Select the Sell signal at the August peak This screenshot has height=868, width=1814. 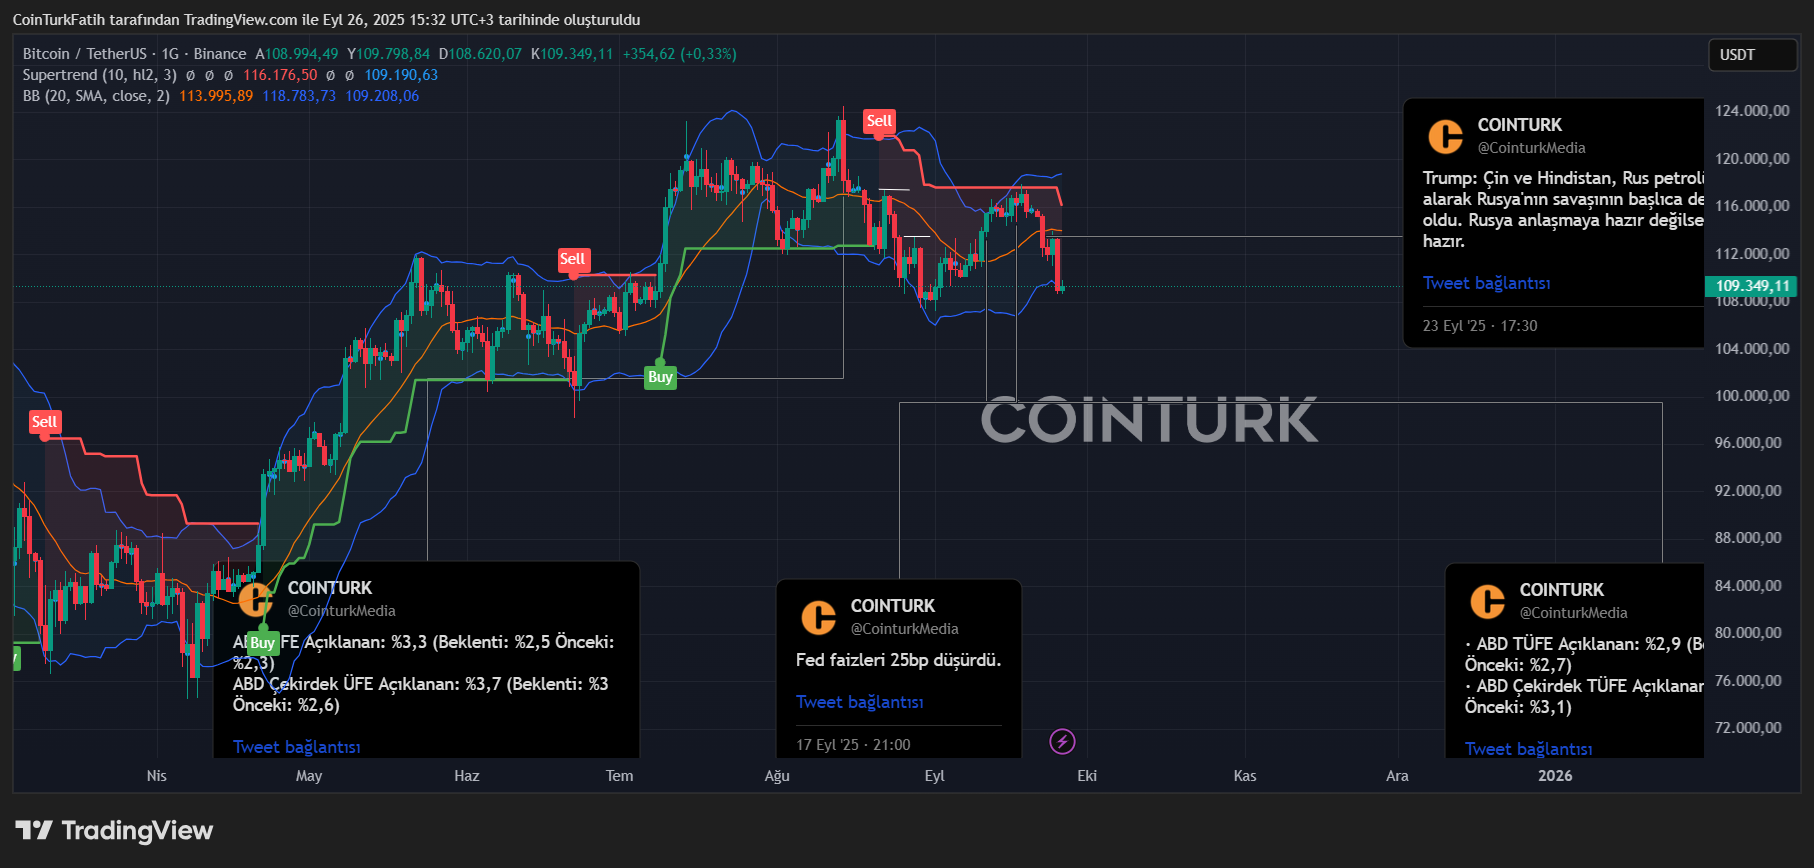click(879, 121)
